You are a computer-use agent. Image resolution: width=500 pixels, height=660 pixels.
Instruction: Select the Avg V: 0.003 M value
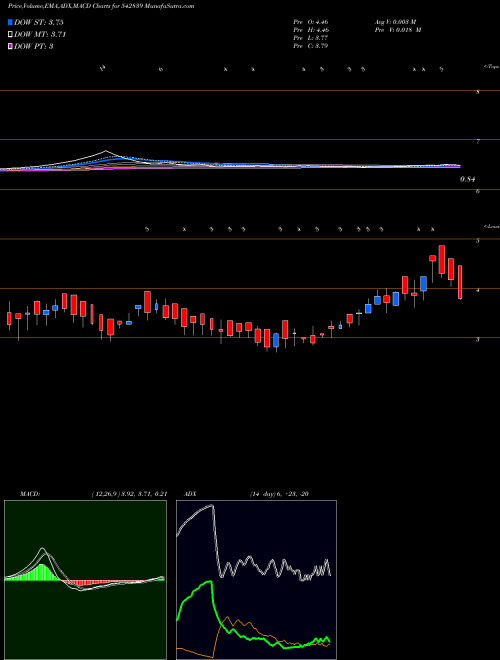point(398,22)
